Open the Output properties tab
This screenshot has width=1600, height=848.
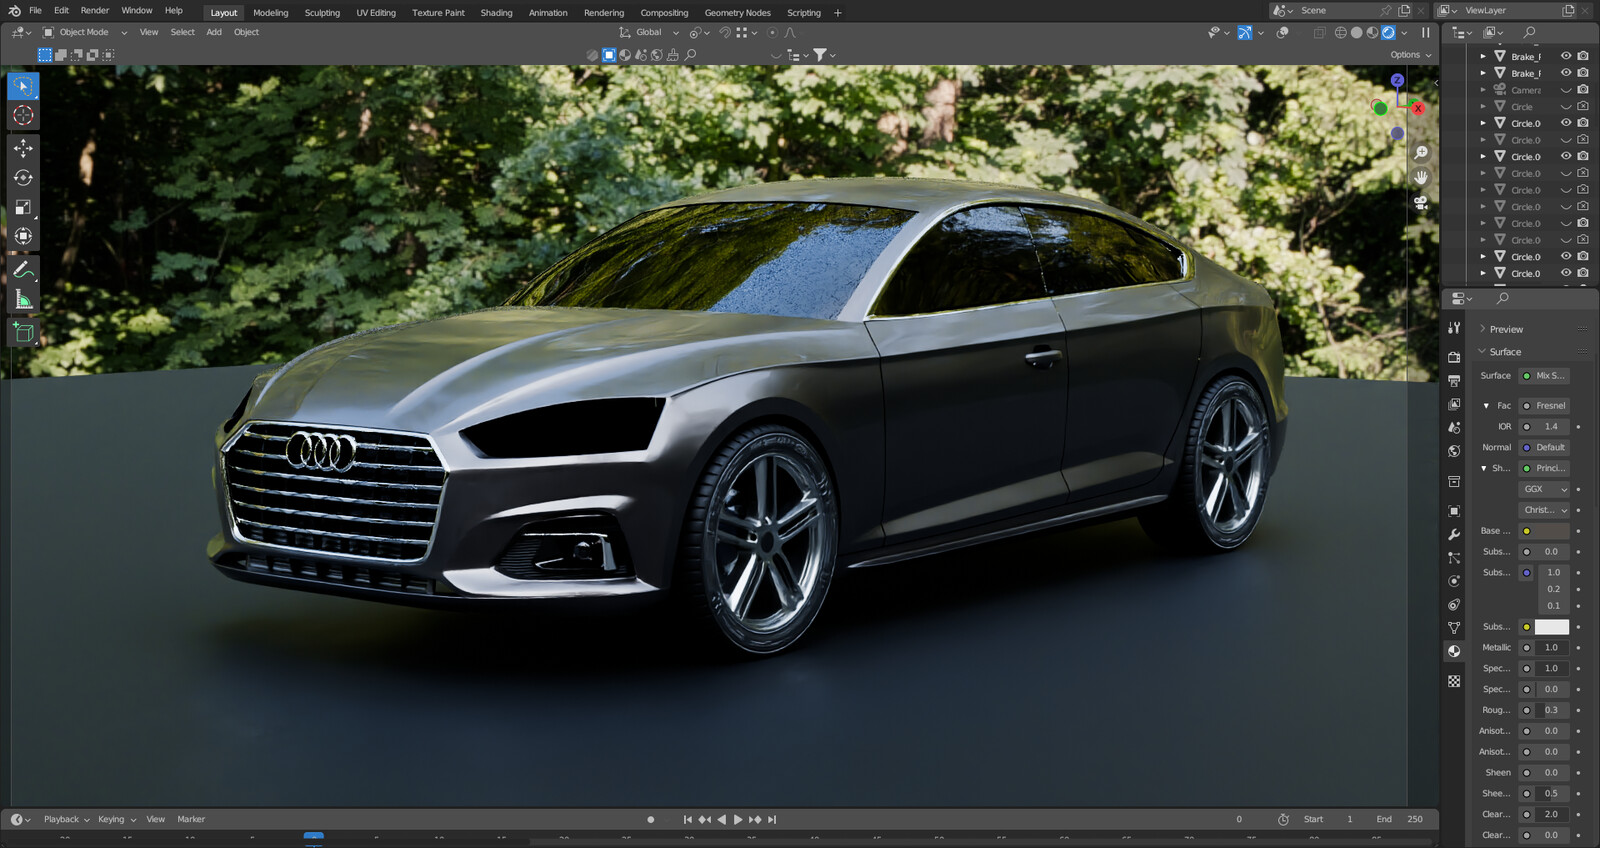tap(1454, 381)
